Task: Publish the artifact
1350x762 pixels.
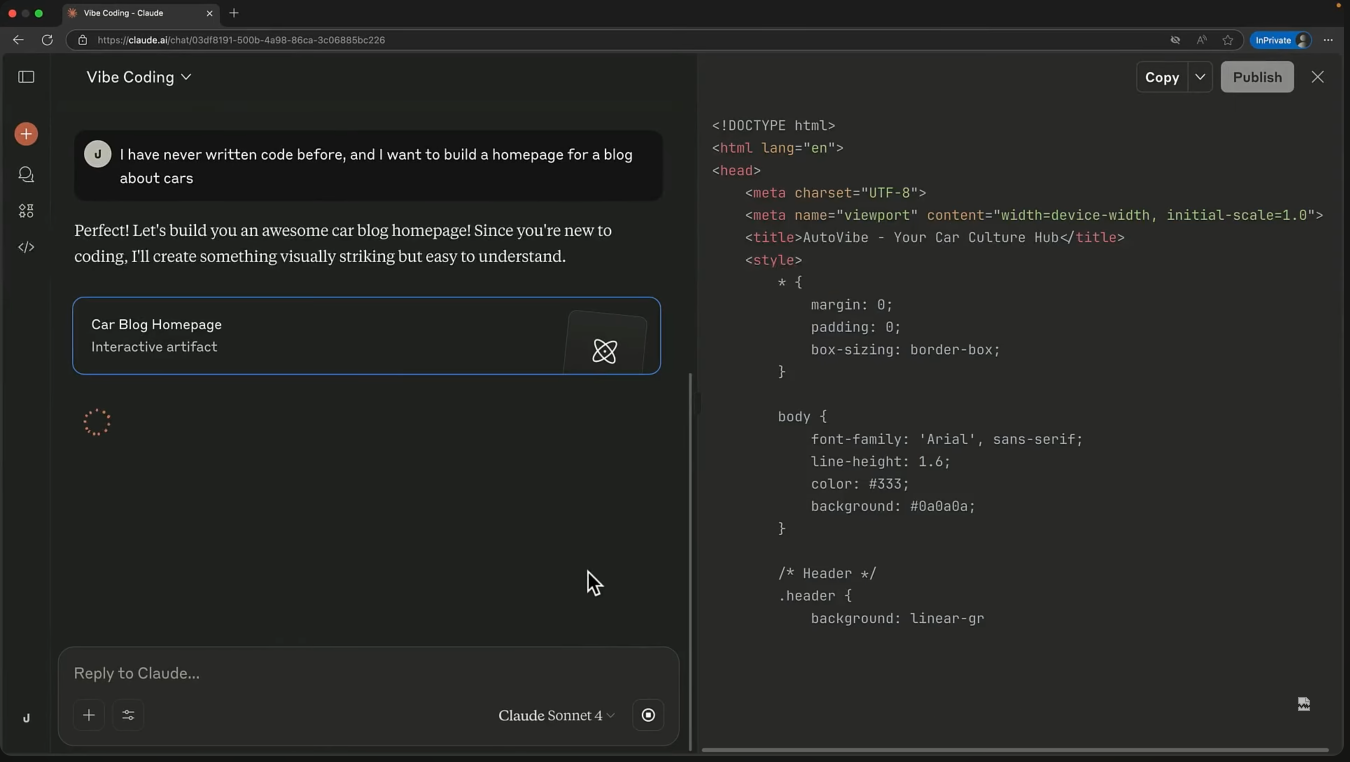Action: pos(1257,77)
